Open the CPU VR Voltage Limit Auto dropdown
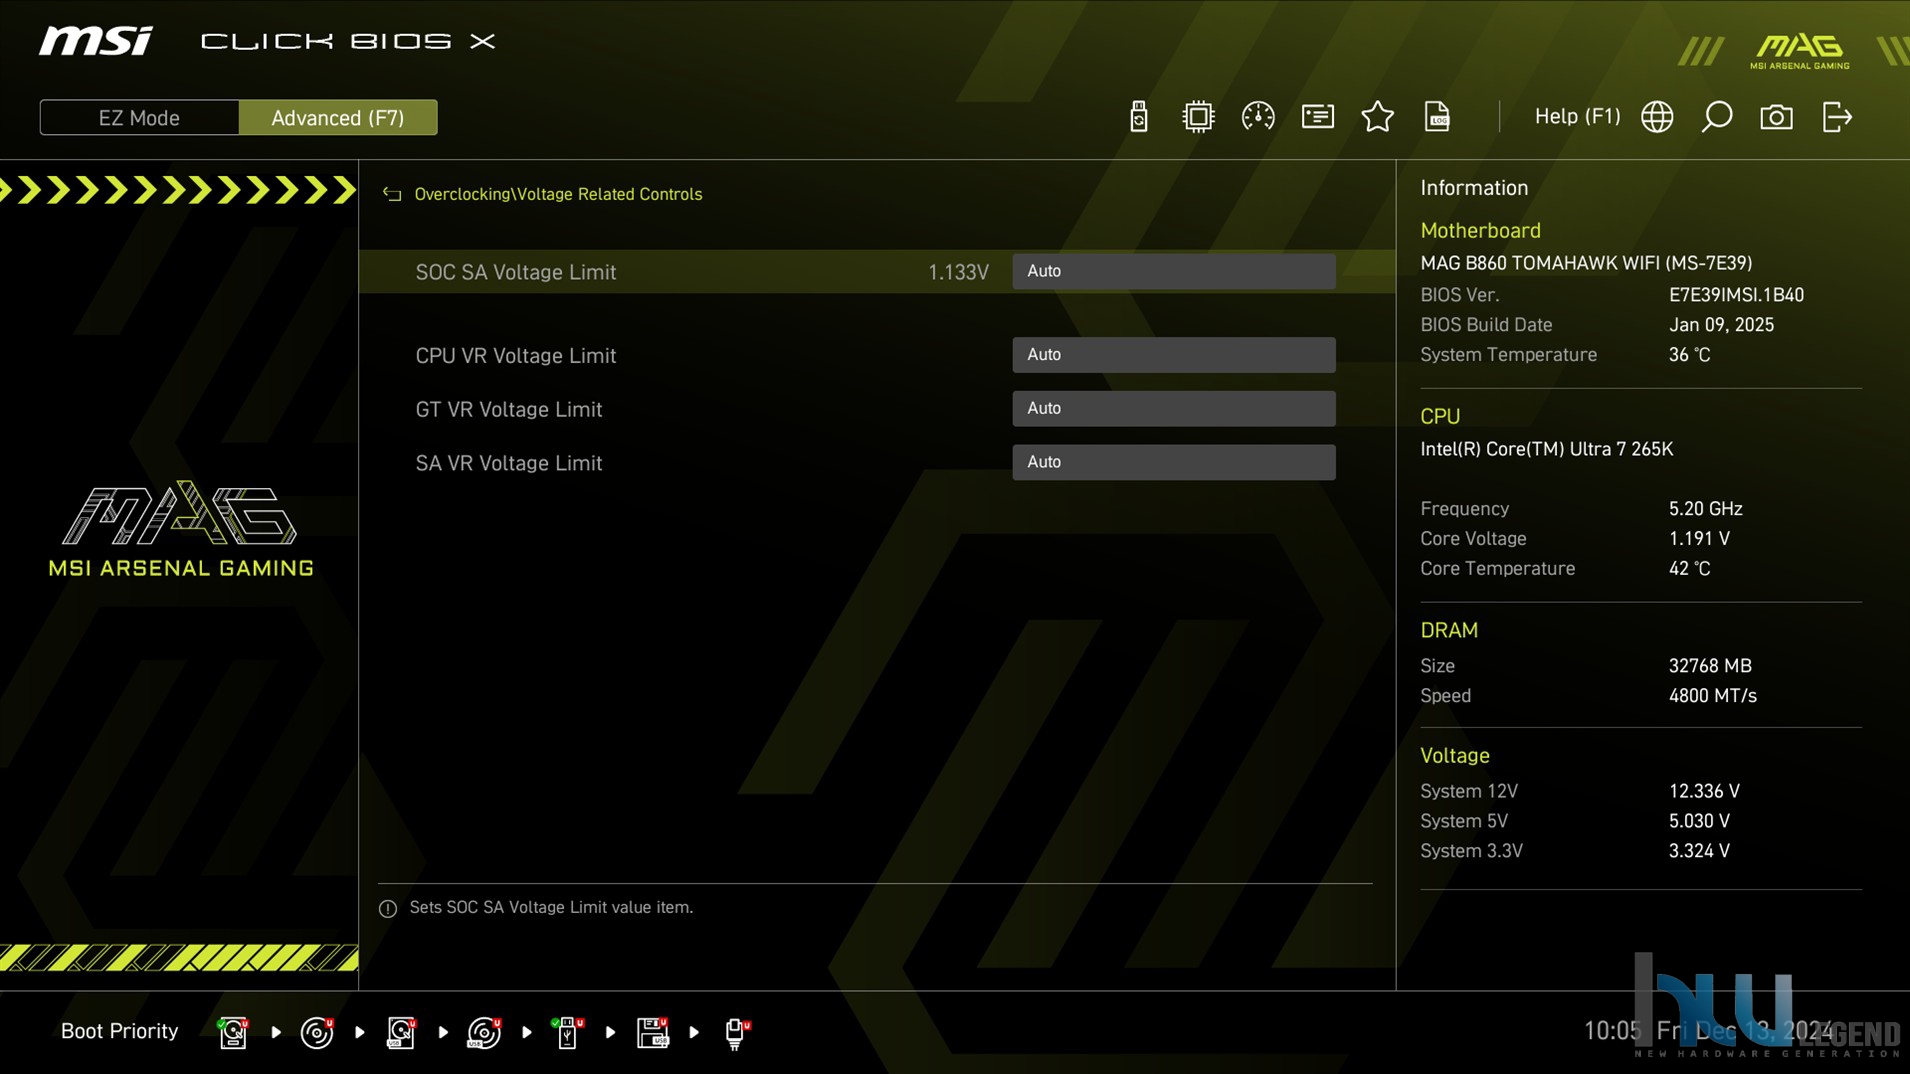The height and width of the screenshot is (1074, 1910). [1173, 355]
